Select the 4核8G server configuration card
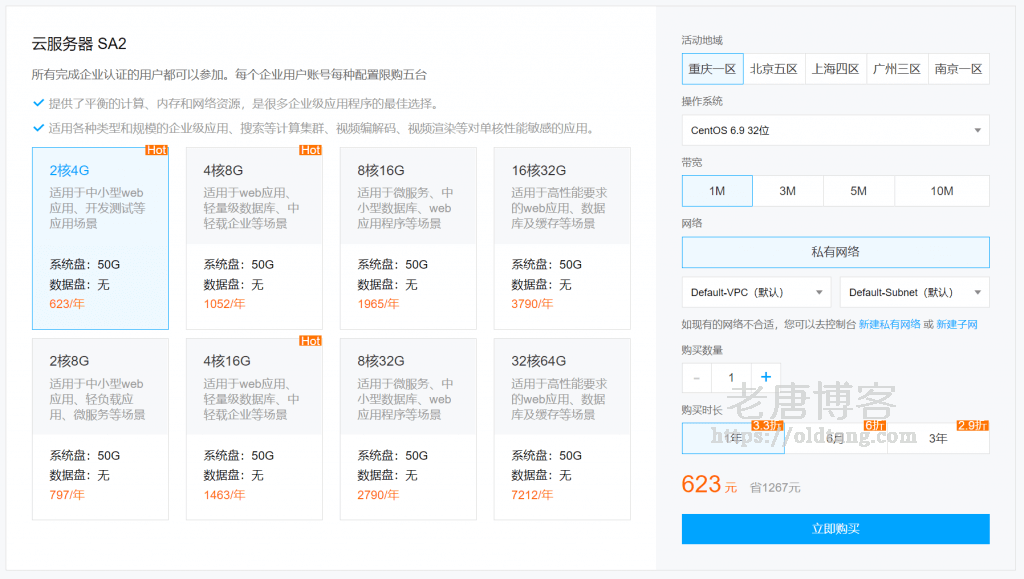The width and height of the screenshot is (1024, 579). 254,238
